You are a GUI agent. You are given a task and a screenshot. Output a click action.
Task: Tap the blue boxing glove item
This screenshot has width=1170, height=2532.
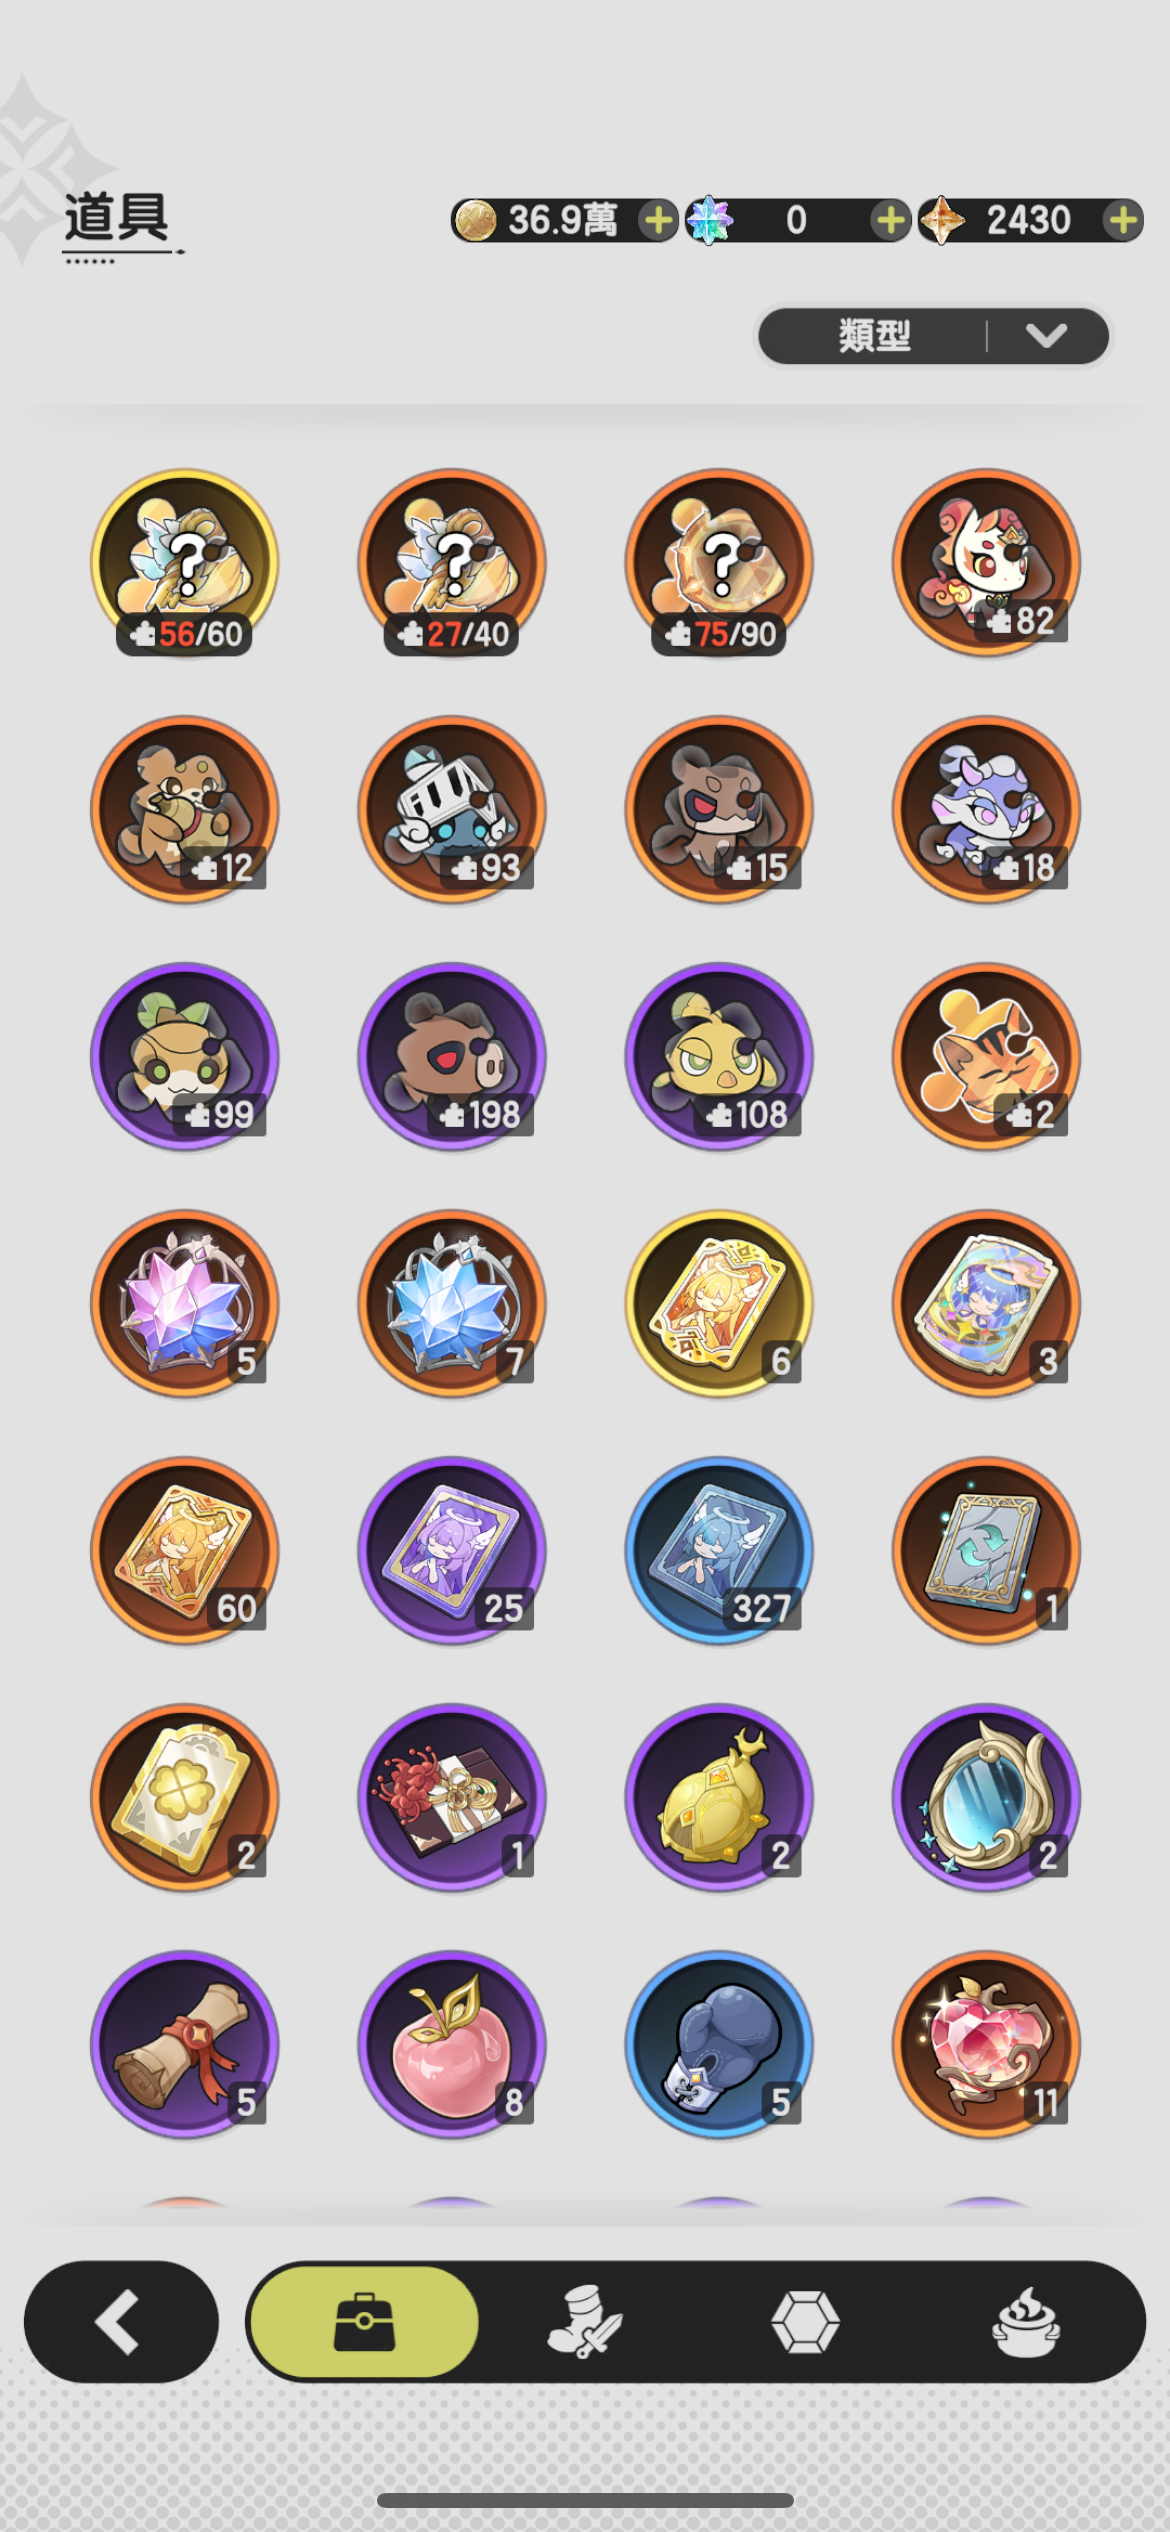pyautogui.click(x=719, y=2044)
